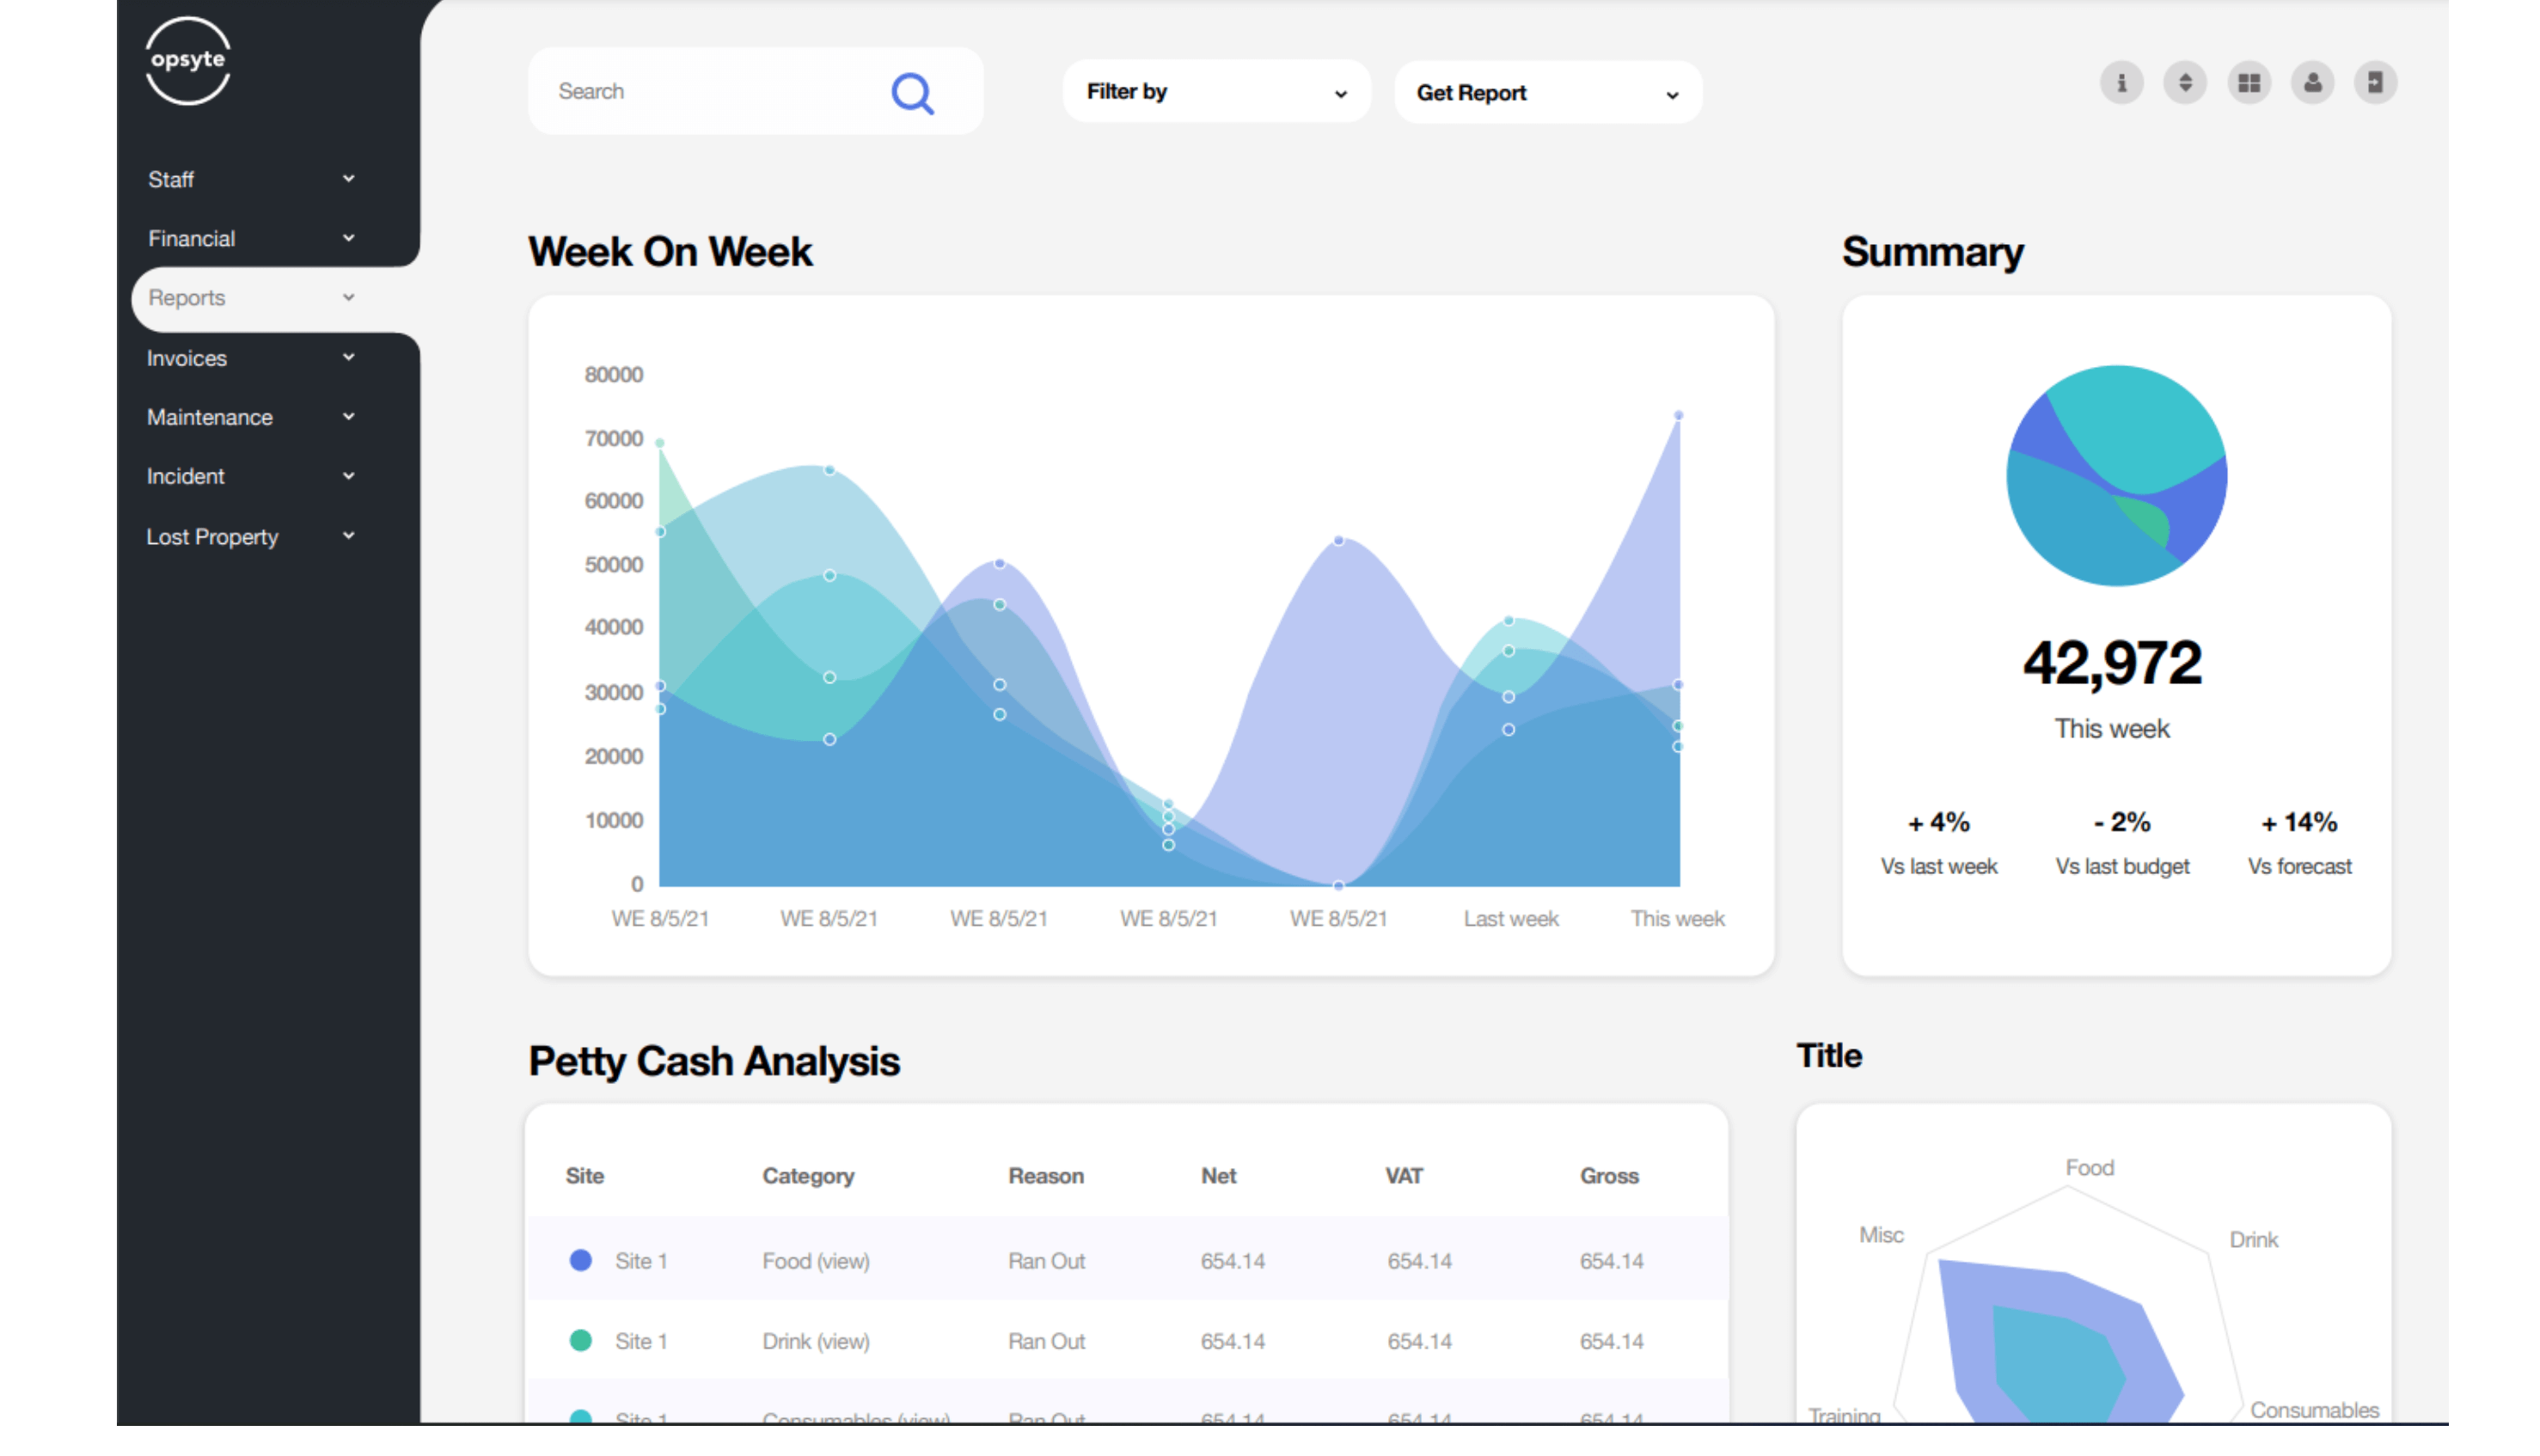
Task: Click 'Ran Out' in the Food row
Action: coord(1046,1261)
